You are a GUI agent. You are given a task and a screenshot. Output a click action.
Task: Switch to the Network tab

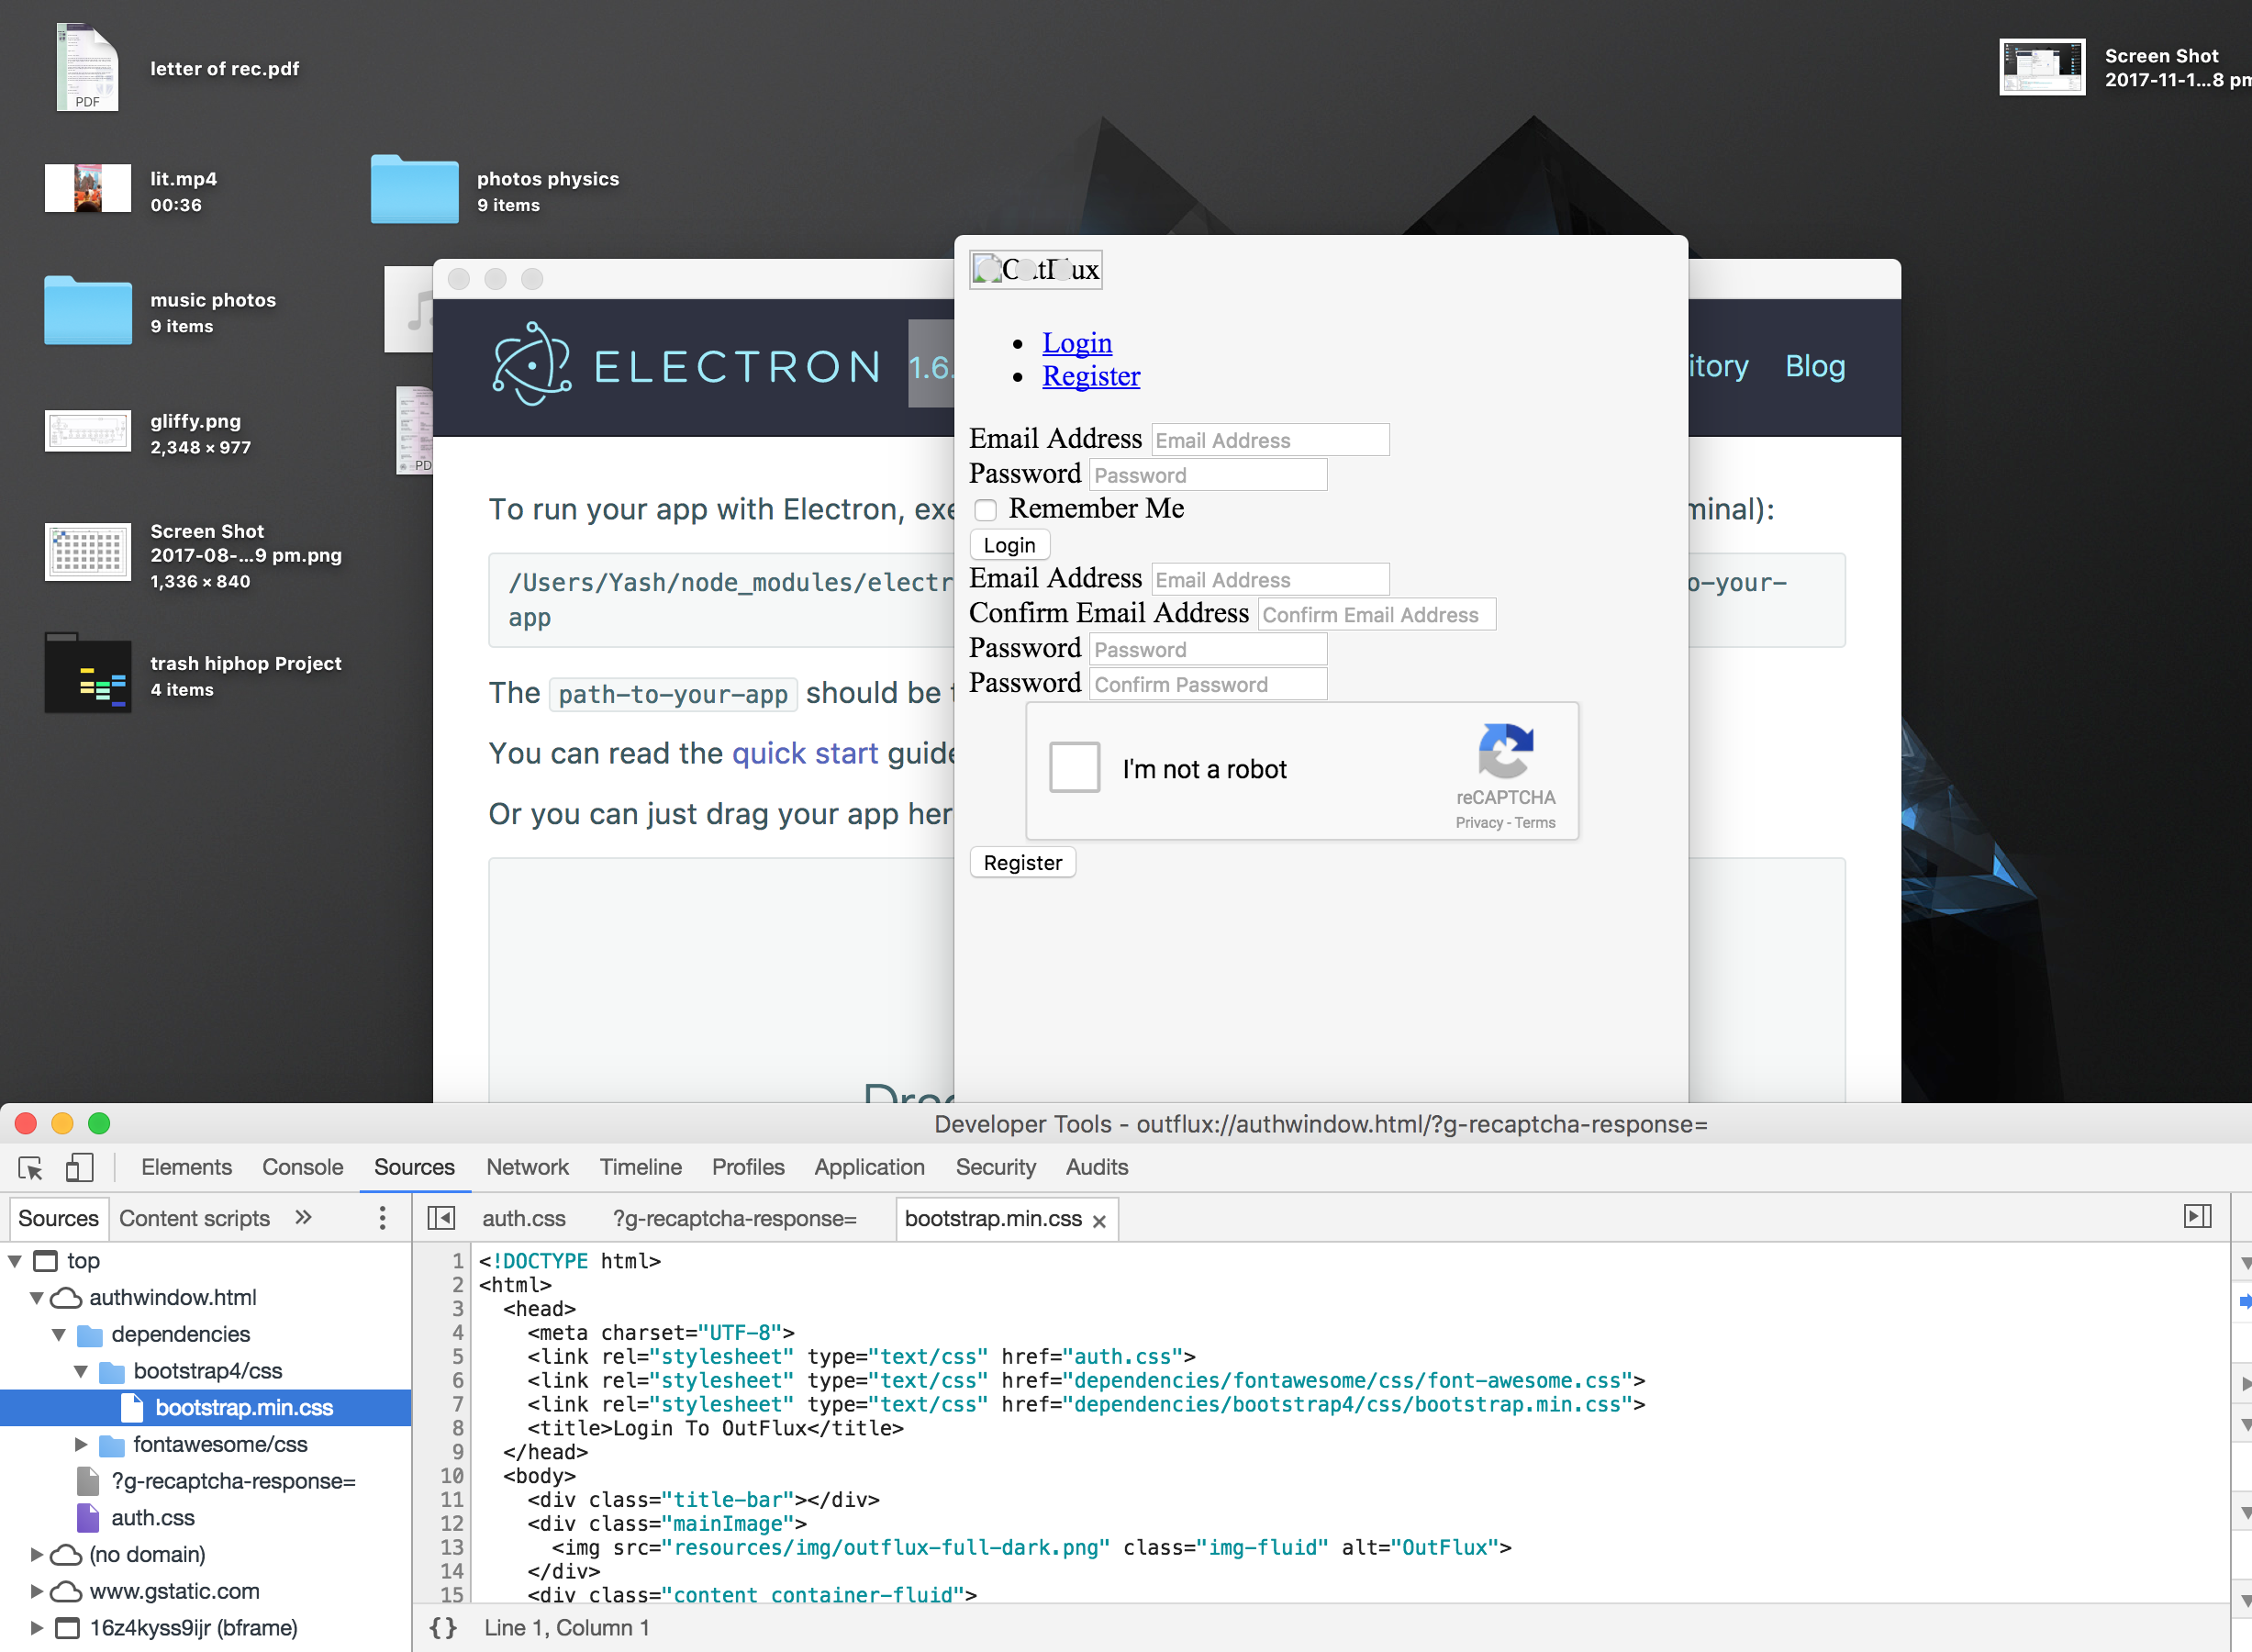tap(527, 1167)
